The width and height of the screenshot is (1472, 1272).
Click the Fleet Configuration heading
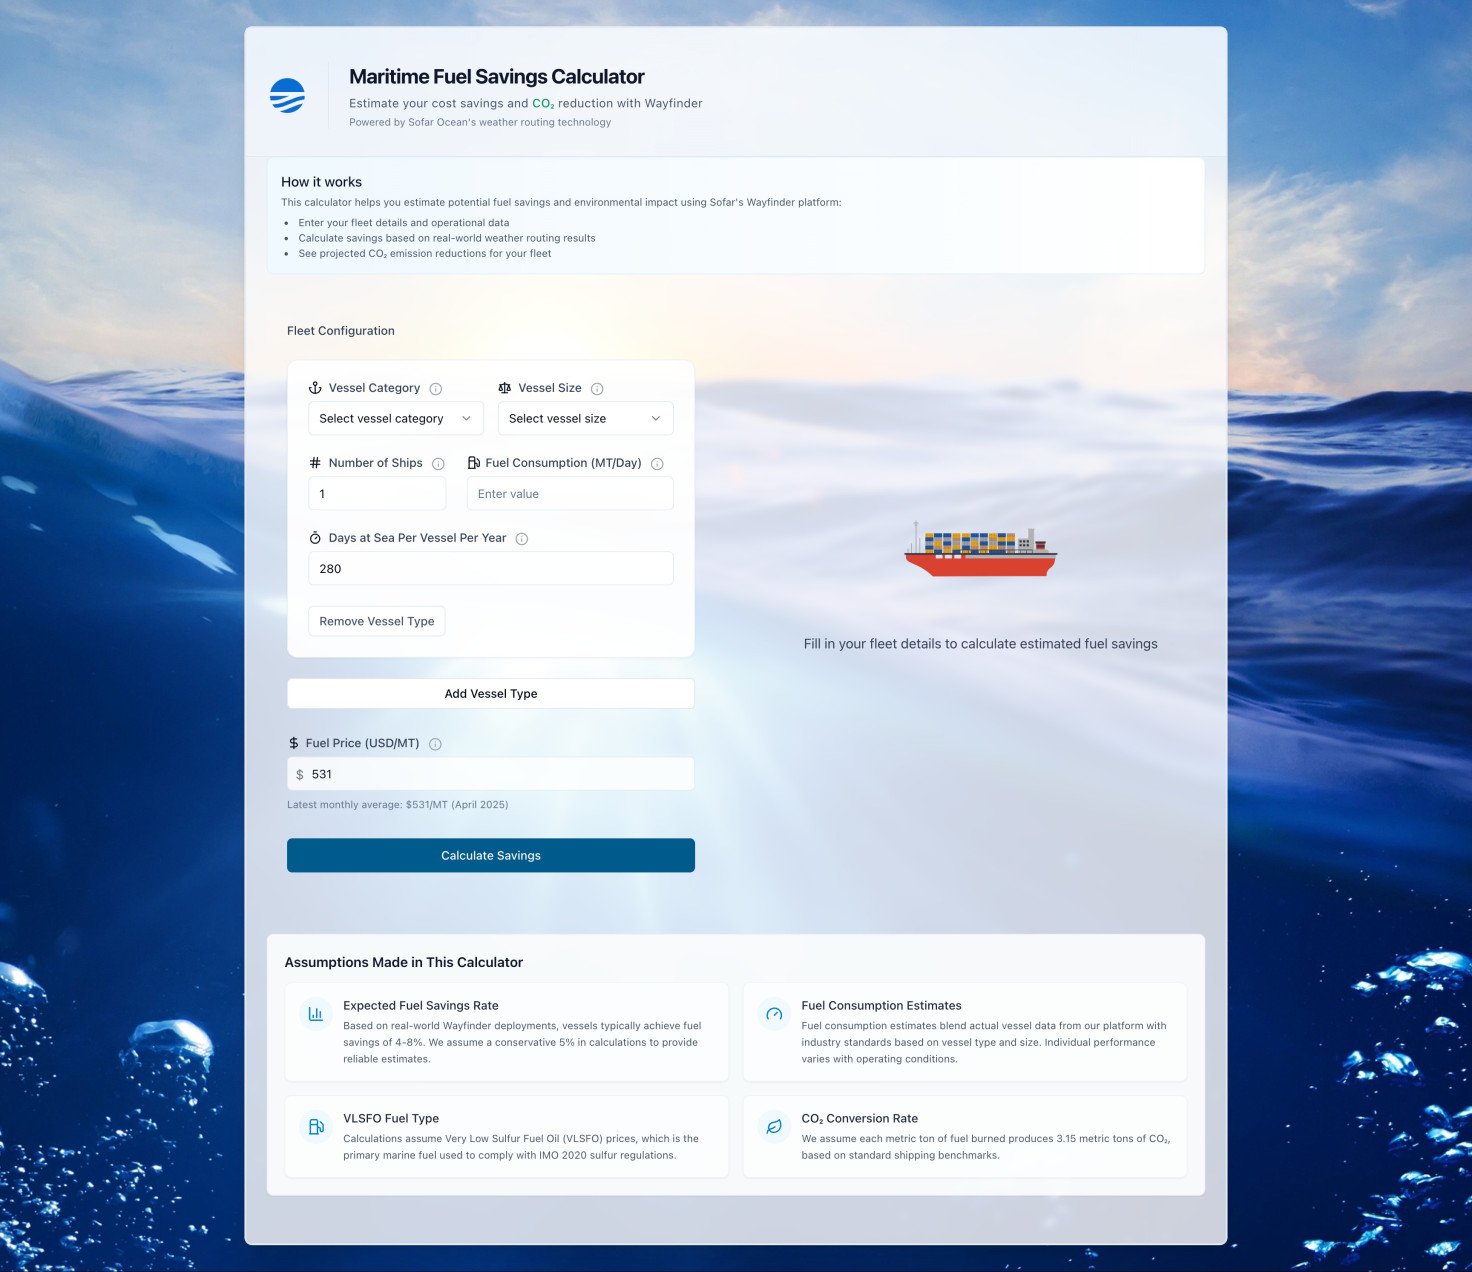(x=341, y=331)
